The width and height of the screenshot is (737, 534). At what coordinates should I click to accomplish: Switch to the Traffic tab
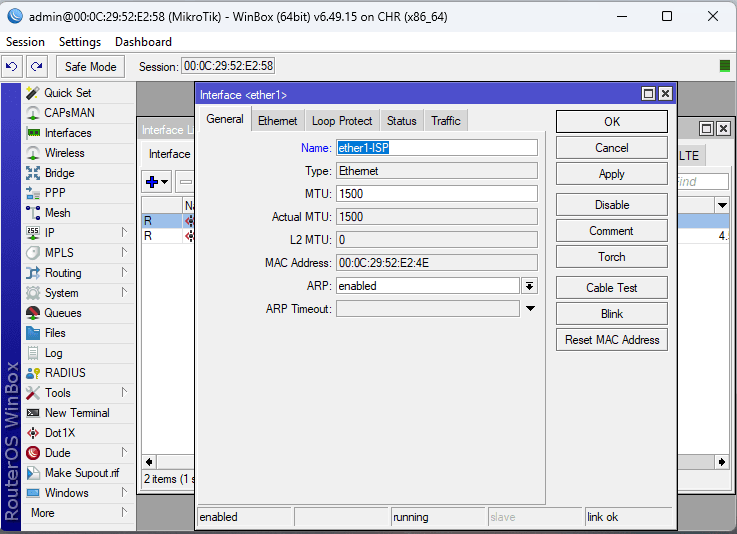(445, 121)
